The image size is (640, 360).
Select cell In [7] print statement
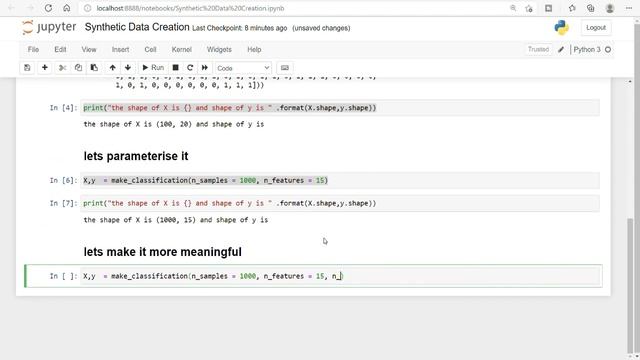340,203
